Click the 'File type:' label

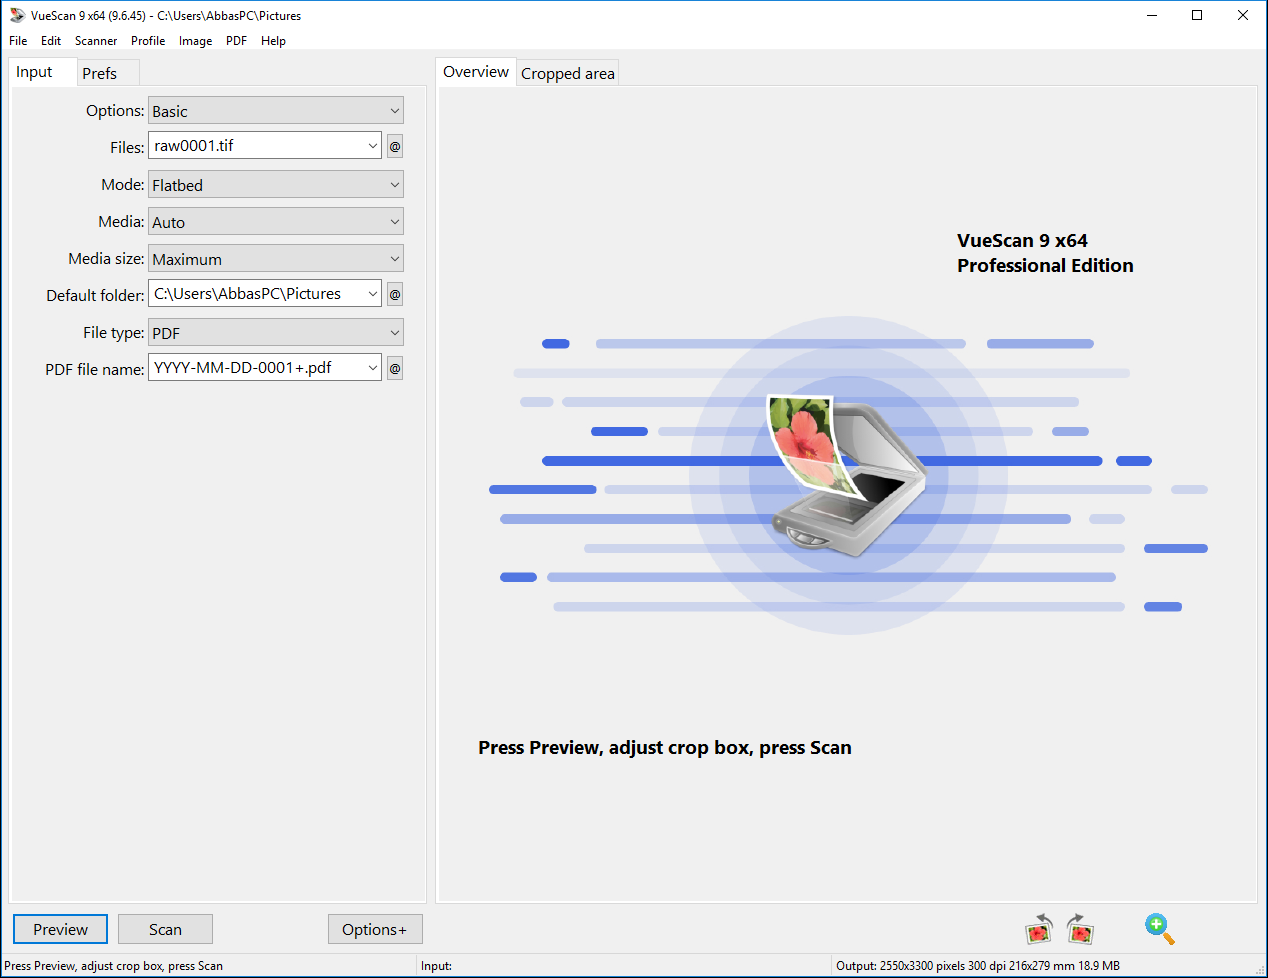(114, 332)
